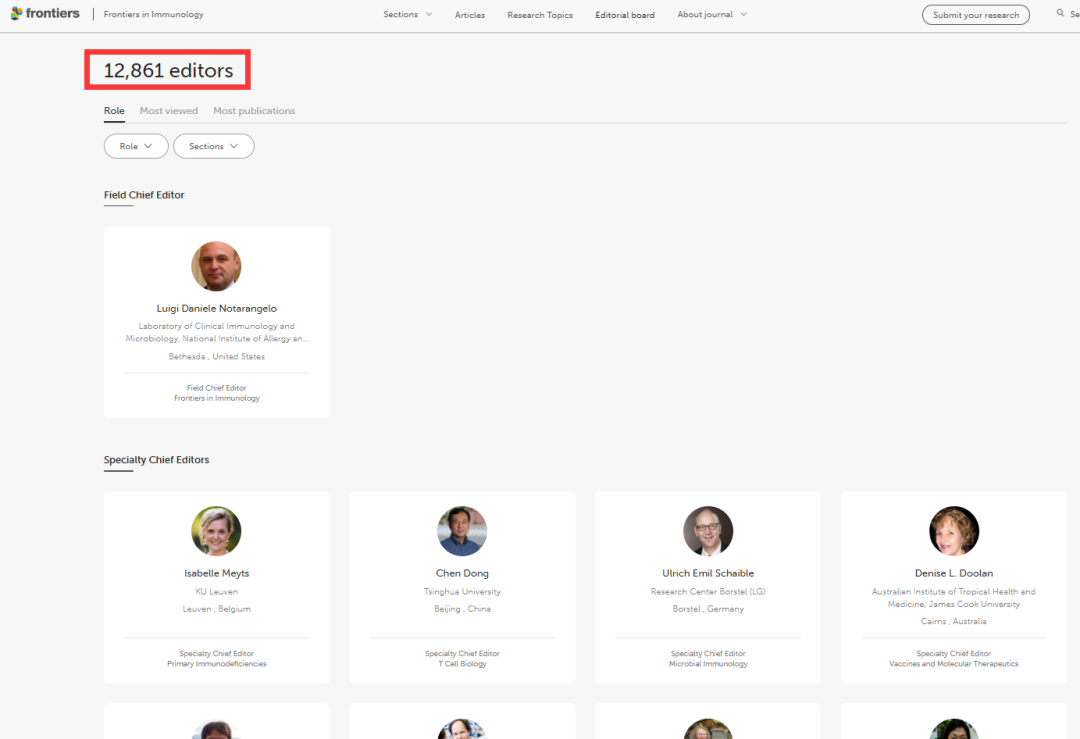Switch to Most viewed tab
The width and height of the screenshot is (1080, 739).
(169, 111)
